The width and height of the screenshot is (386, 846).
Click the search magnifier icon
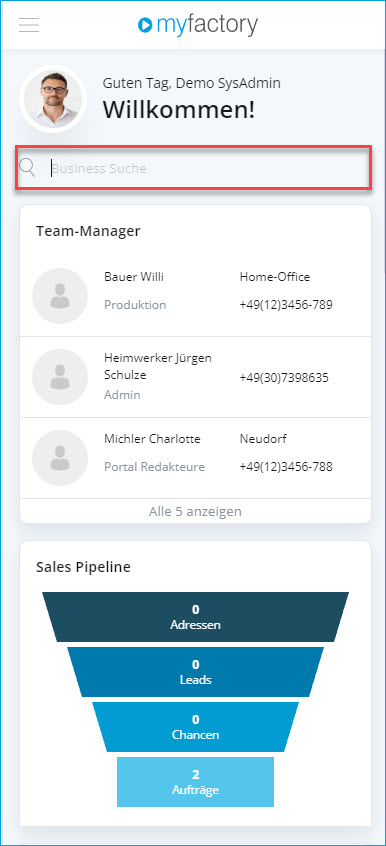(27, 168)
